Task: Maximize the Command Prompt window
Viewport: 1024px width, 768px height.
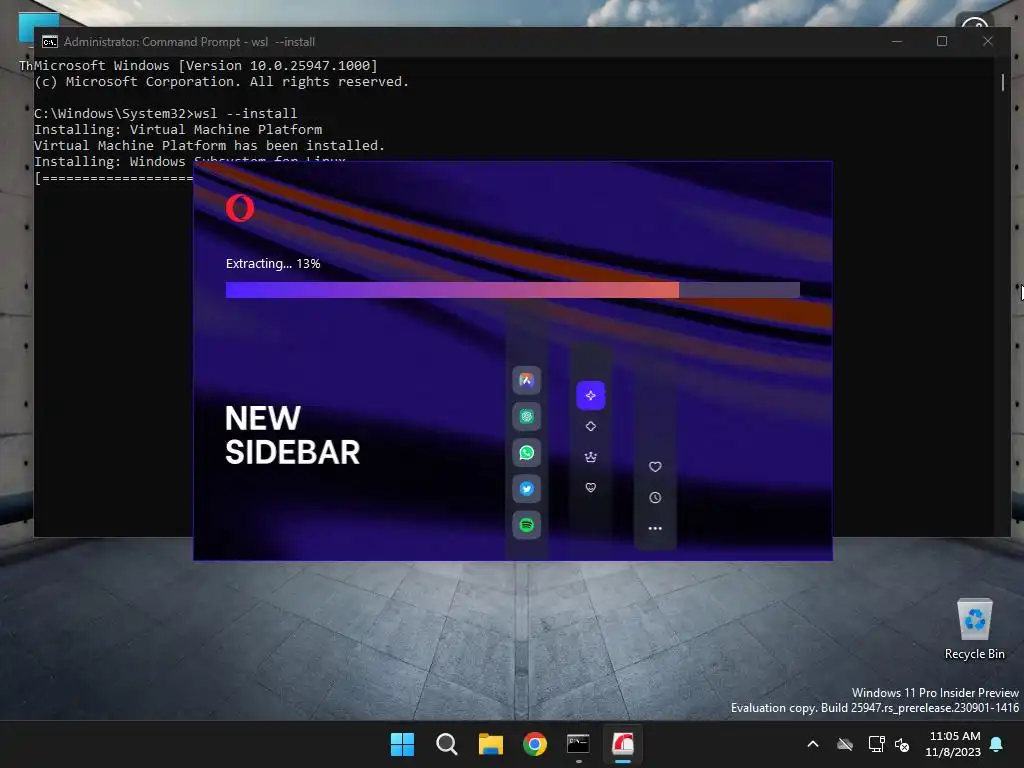Action: tap(942, 41)
